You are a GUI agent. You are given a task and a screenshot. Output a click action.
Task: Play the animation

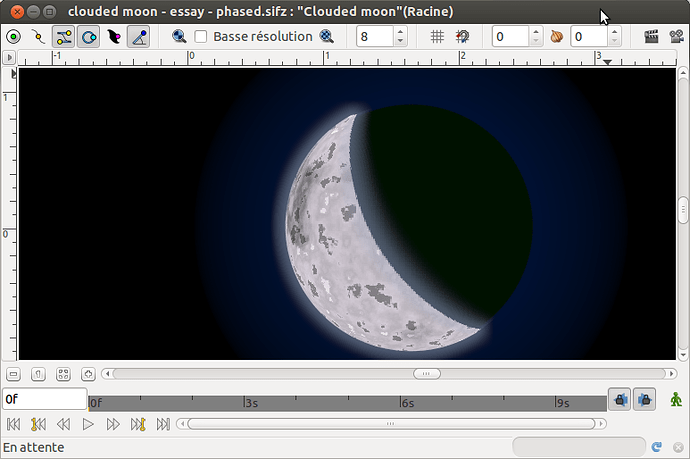88,424
